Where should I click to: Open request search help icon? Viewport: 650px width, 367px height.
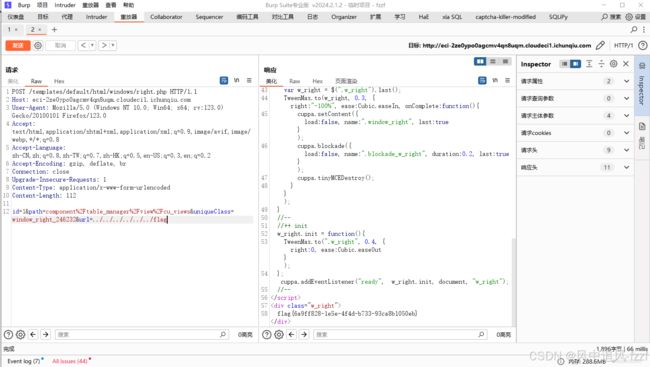(8, 334)
